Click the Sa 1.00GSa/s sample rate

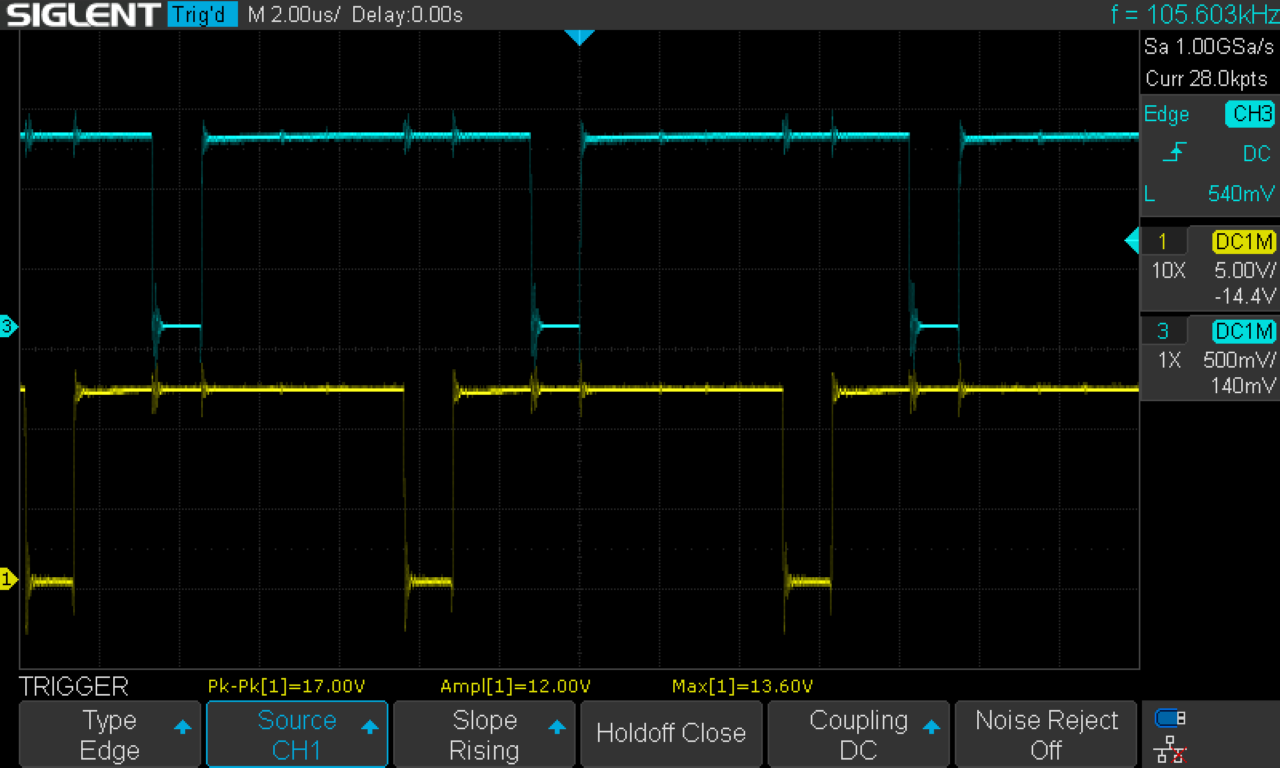pyautogui.click(x=1210, y=48)
